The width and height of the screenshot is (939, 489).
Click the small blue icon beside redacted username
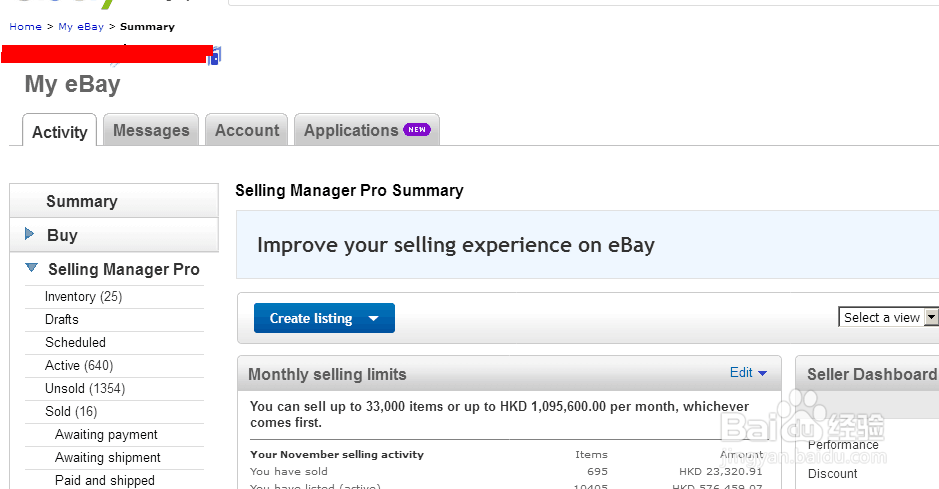[215, 56]
